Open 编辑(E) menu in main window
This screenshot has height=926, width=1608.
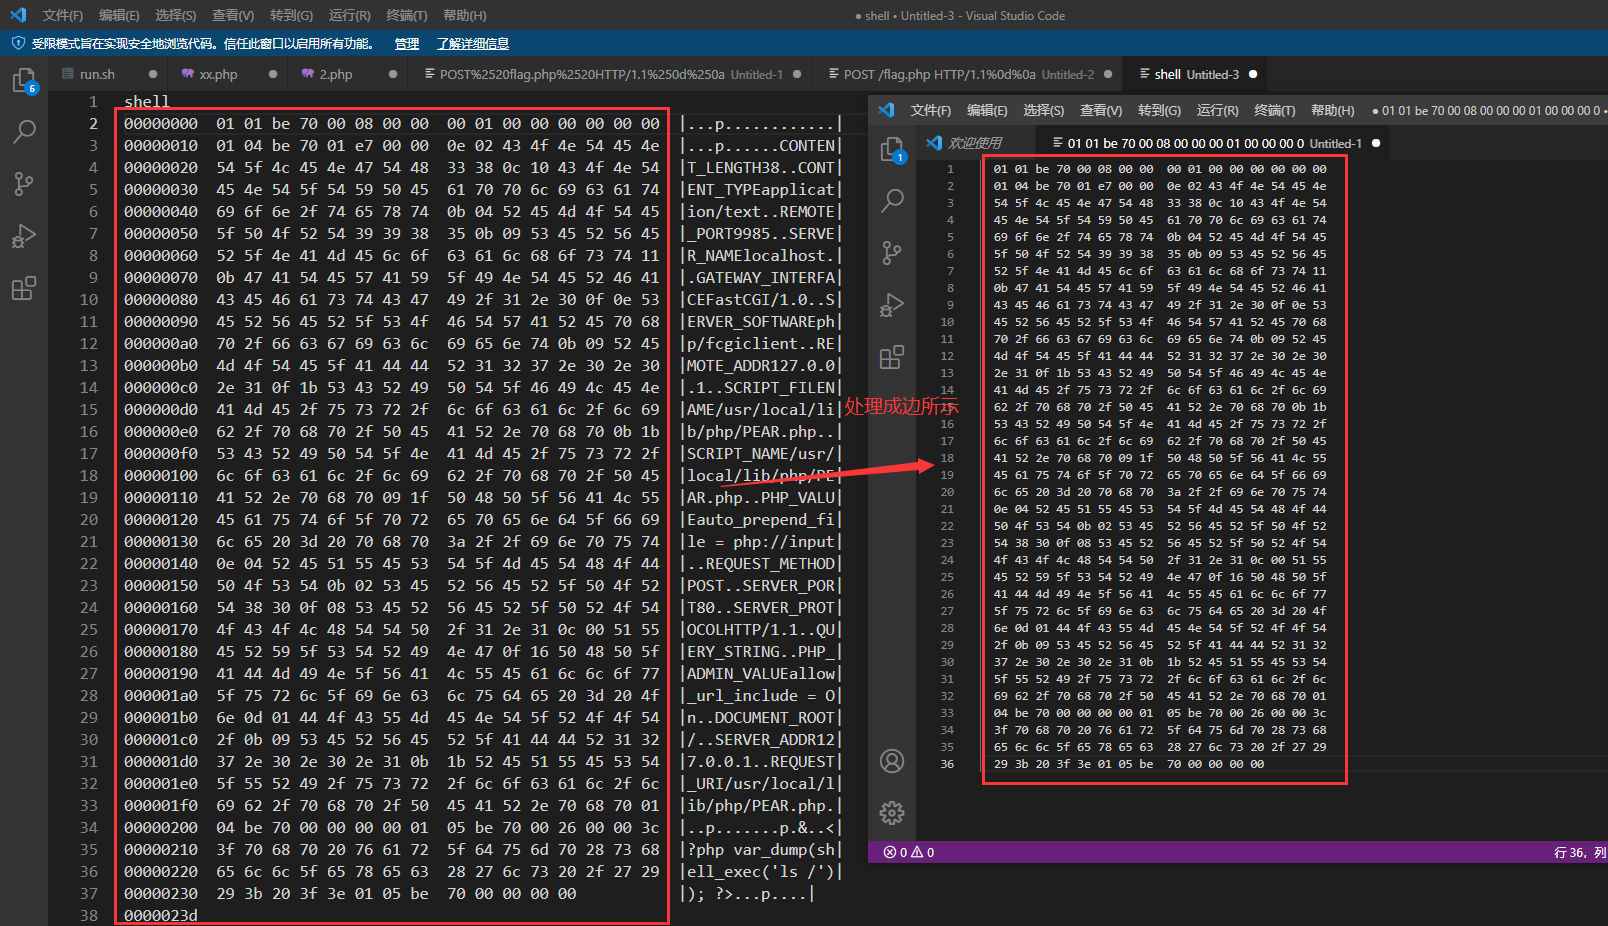[119, 15]
